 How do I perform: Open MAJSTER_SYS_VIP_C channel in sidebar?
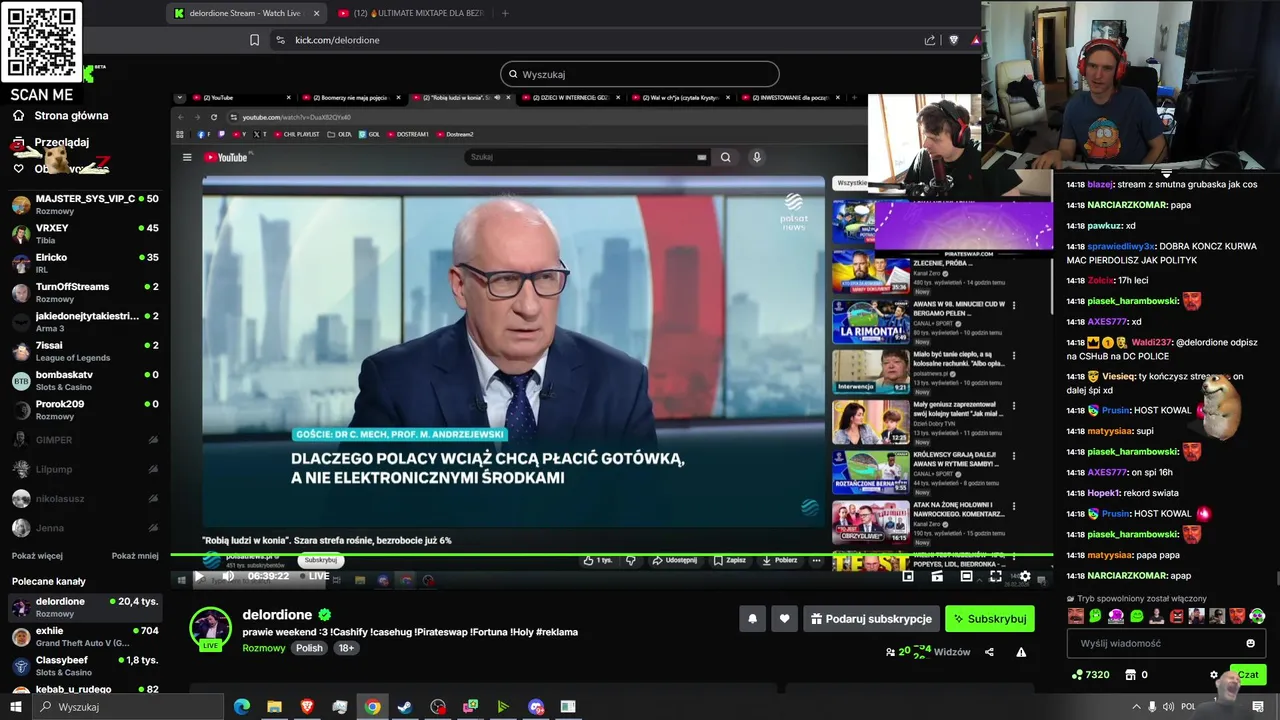pyautogui.click(x=85, y=205)
